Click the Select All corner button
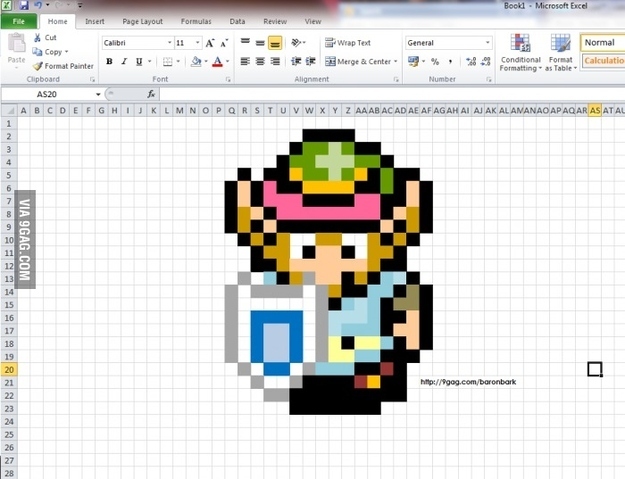The image size is (625, 479). [9, 110]
